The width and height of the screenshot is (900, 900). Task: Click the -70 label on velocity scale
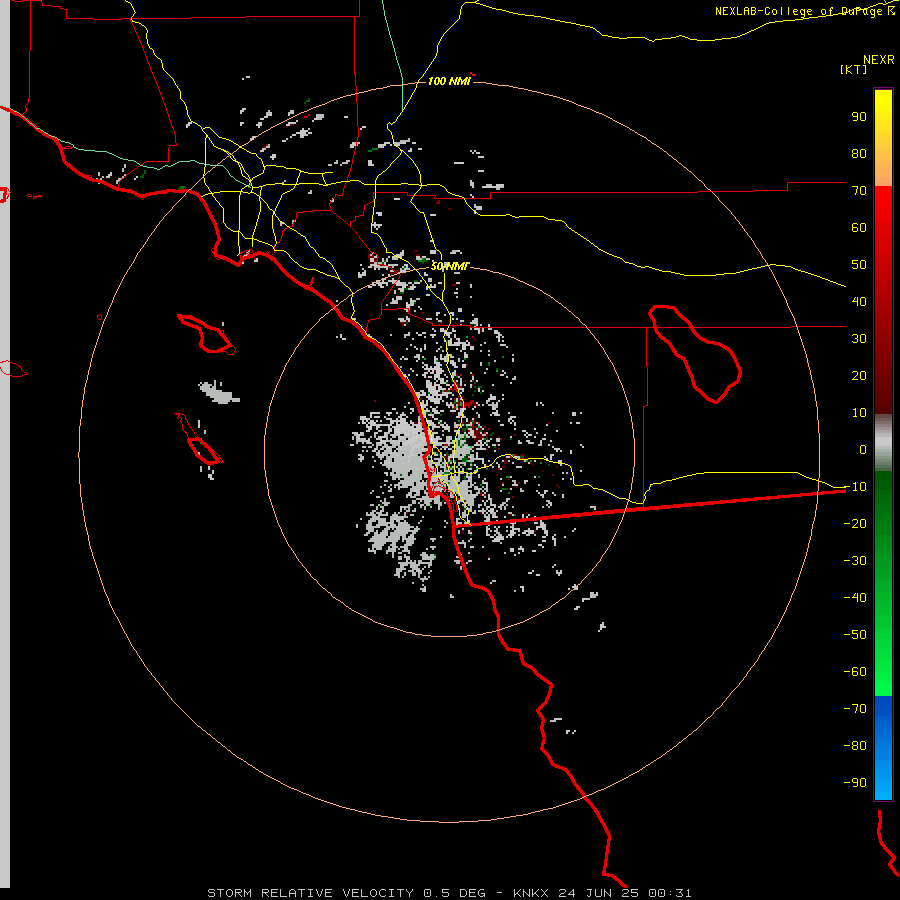(x=855, y=709)
